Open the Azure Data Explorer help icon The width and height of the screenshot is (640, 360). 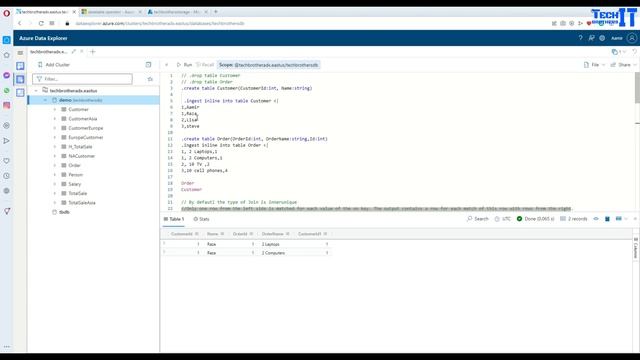(x=580, y=38)
